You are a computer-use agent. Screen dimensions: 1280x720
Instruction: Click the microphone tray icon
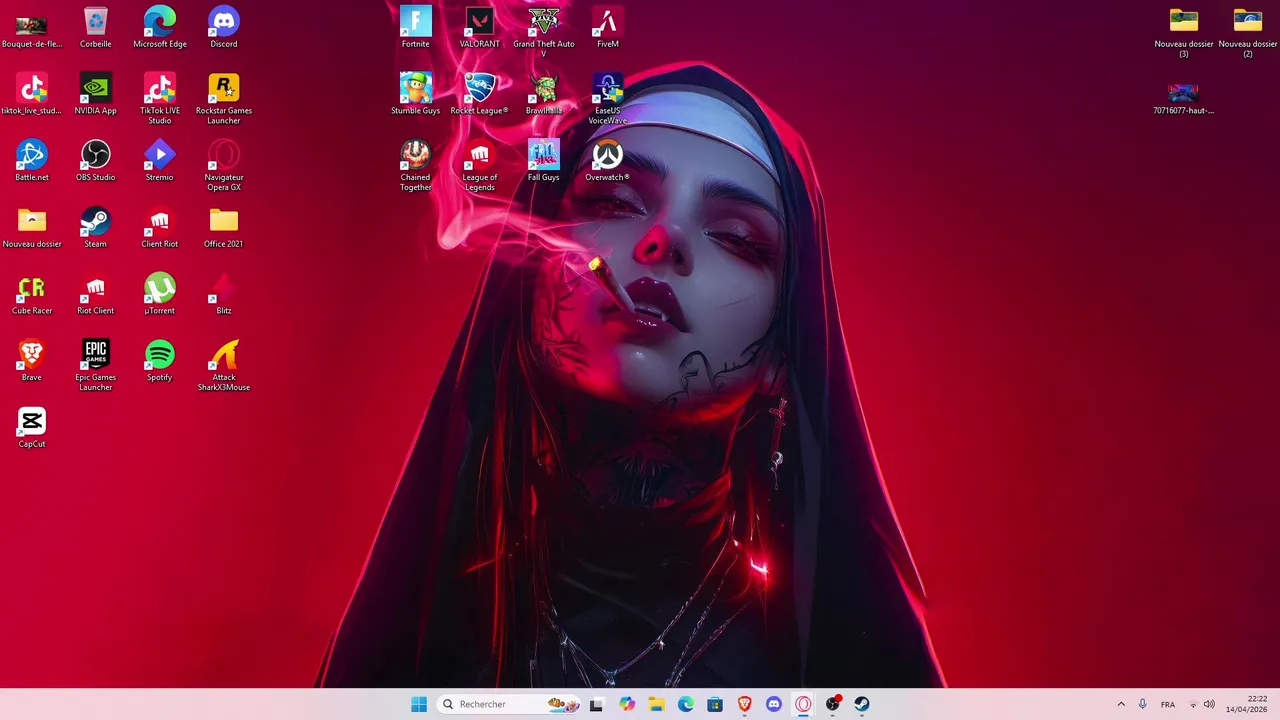pos(1142,704)
